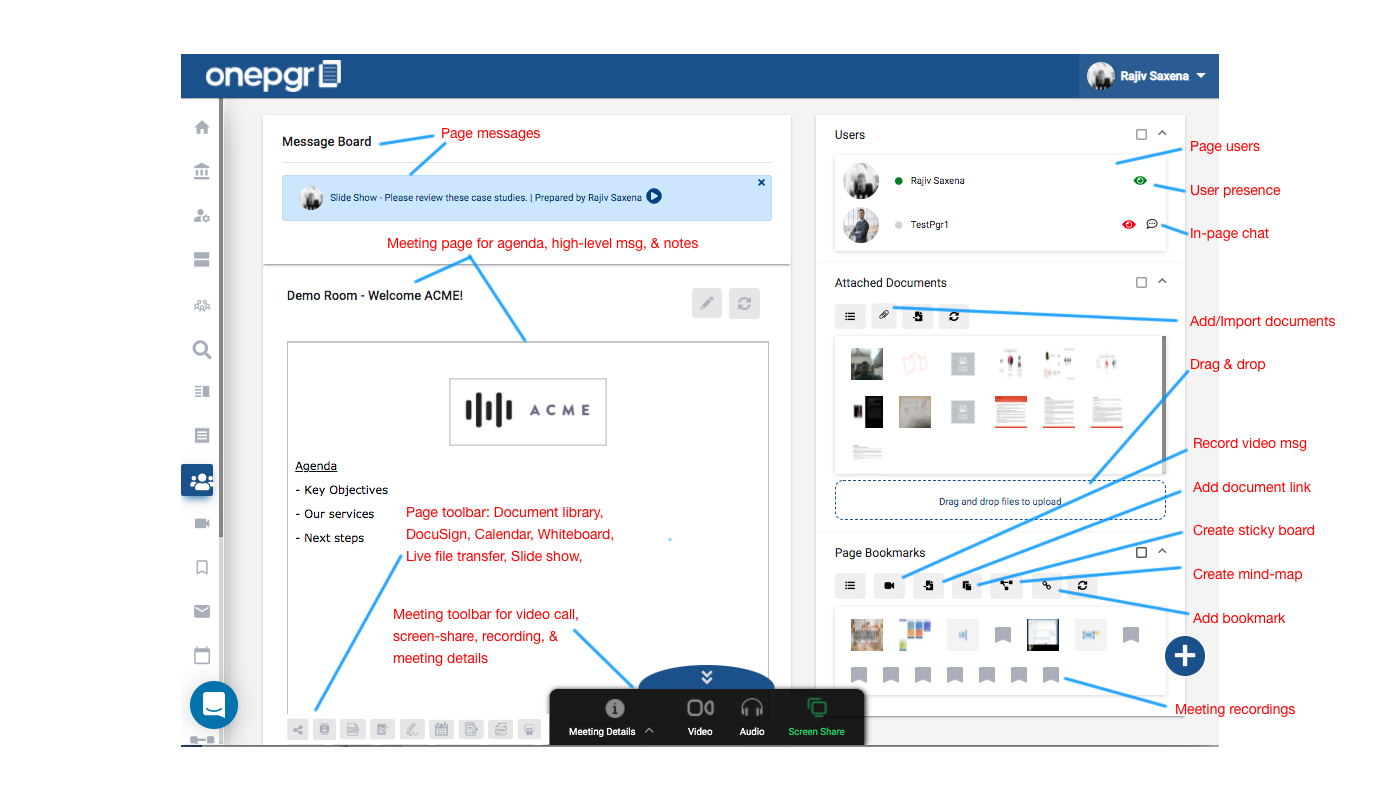This screenshot has height=800, width=1400.
Task: Click the add document link icon
Action: (928, 586)
